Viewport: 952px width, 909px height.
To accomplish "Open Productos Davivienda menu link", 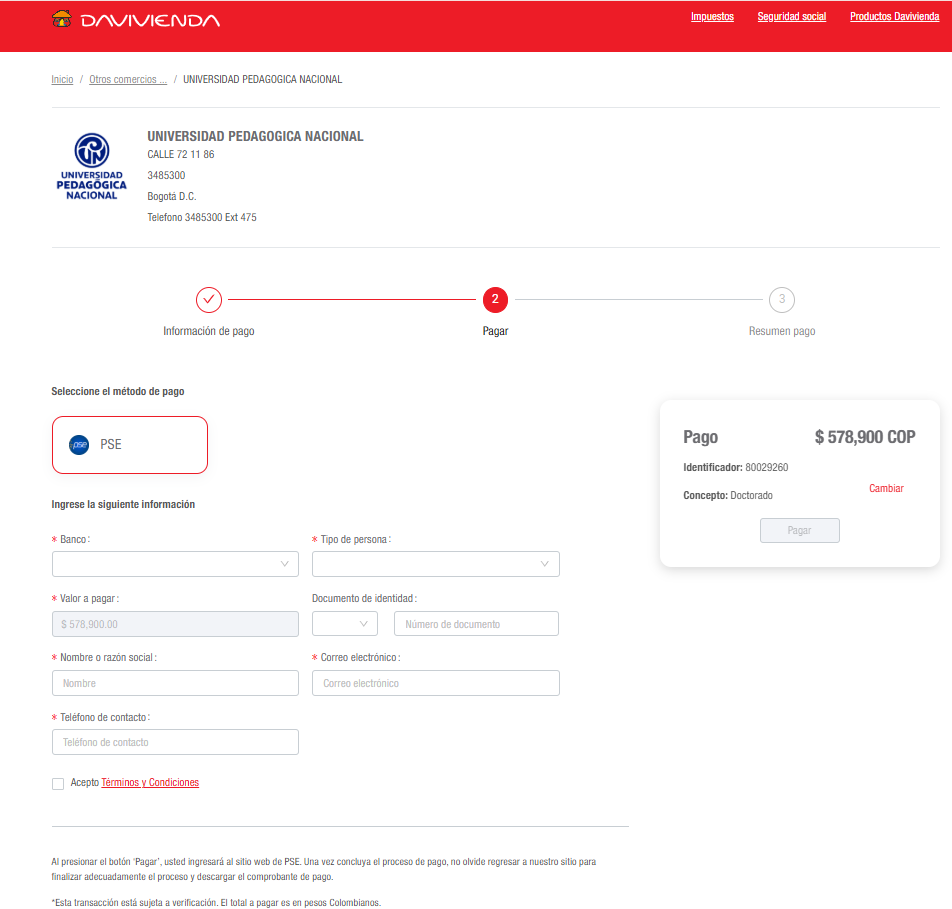I will pos(894,17).
